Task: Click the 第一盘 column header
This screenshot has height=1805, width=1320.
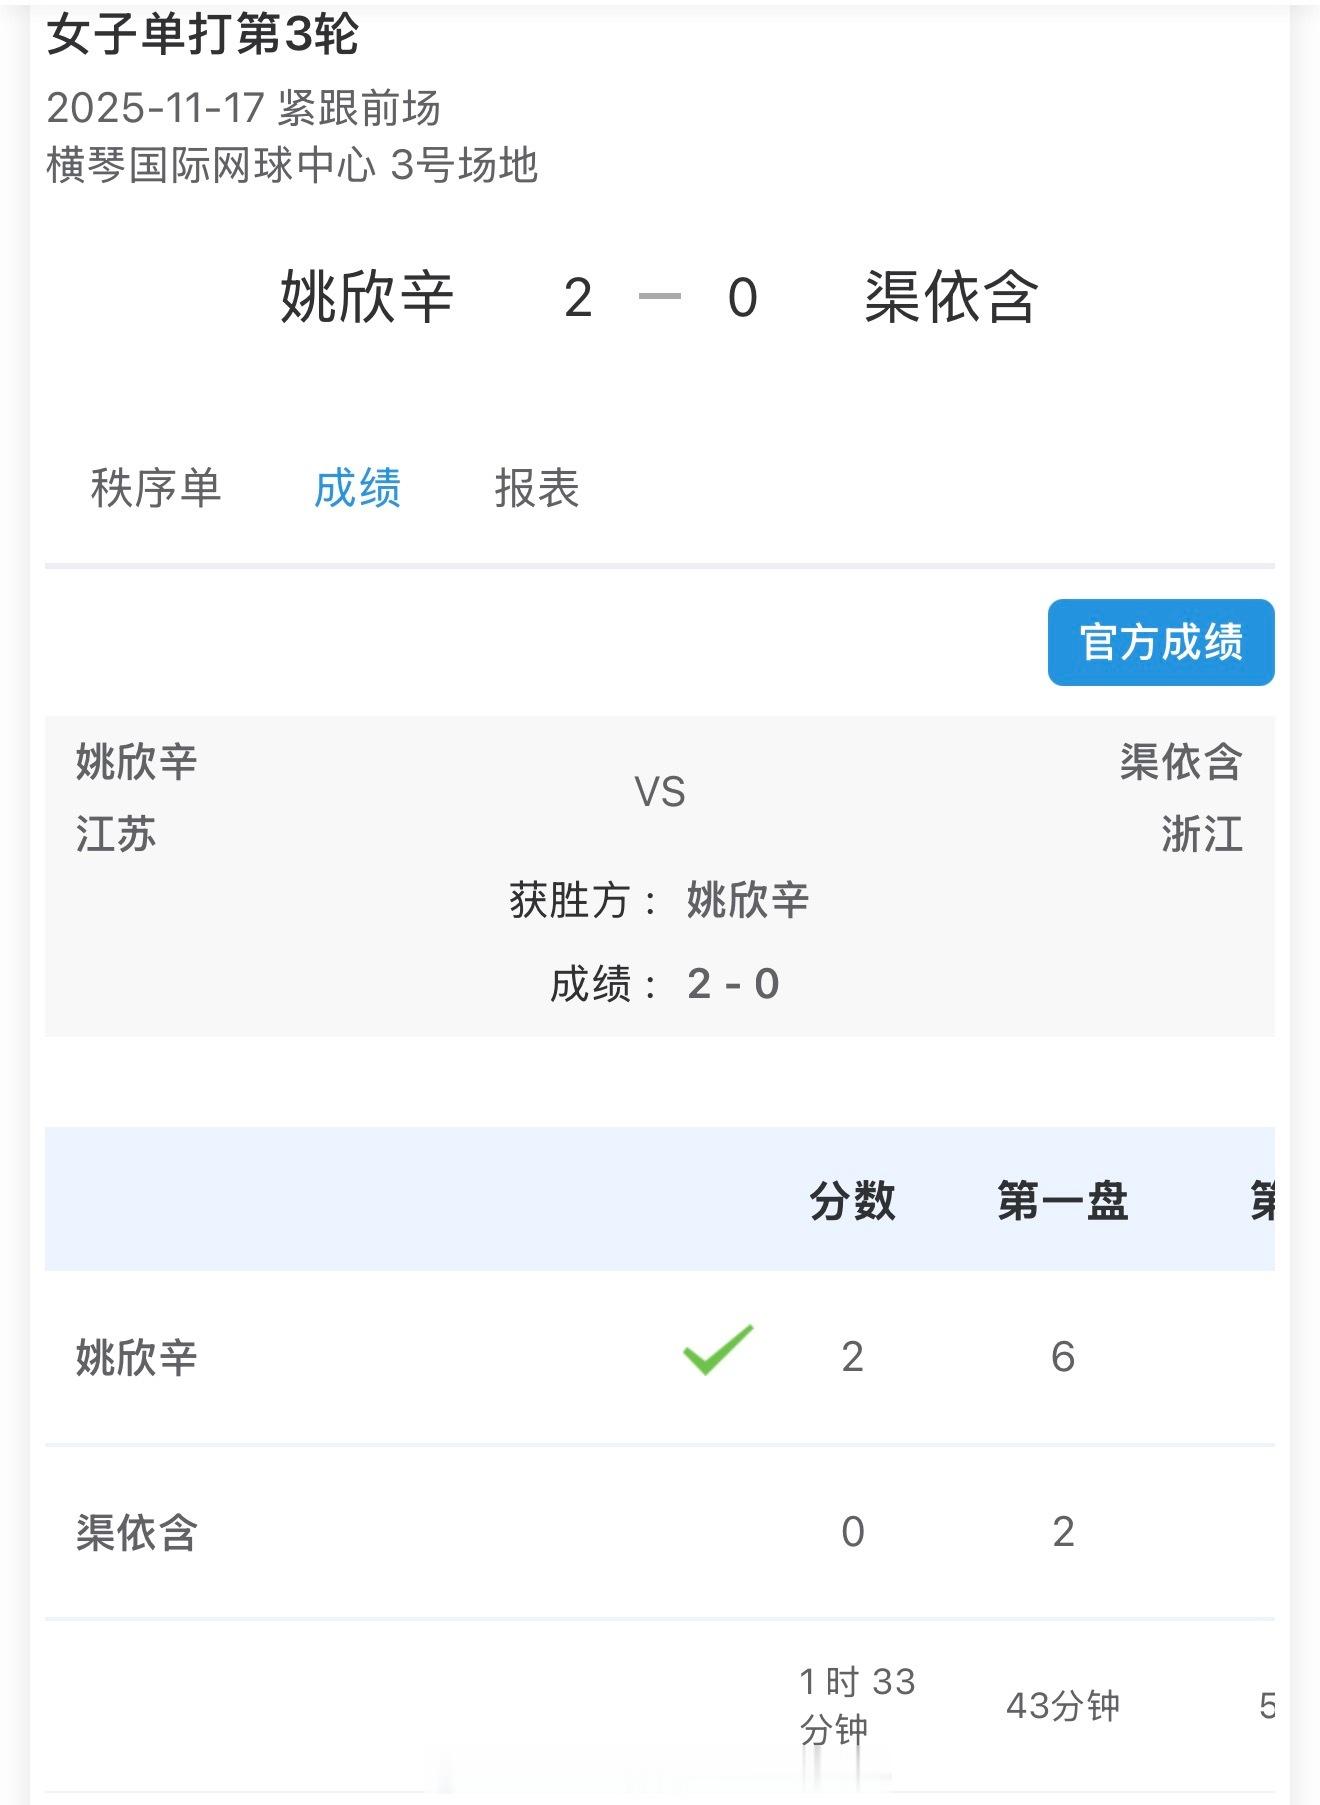Action: pos(1062,1200)
